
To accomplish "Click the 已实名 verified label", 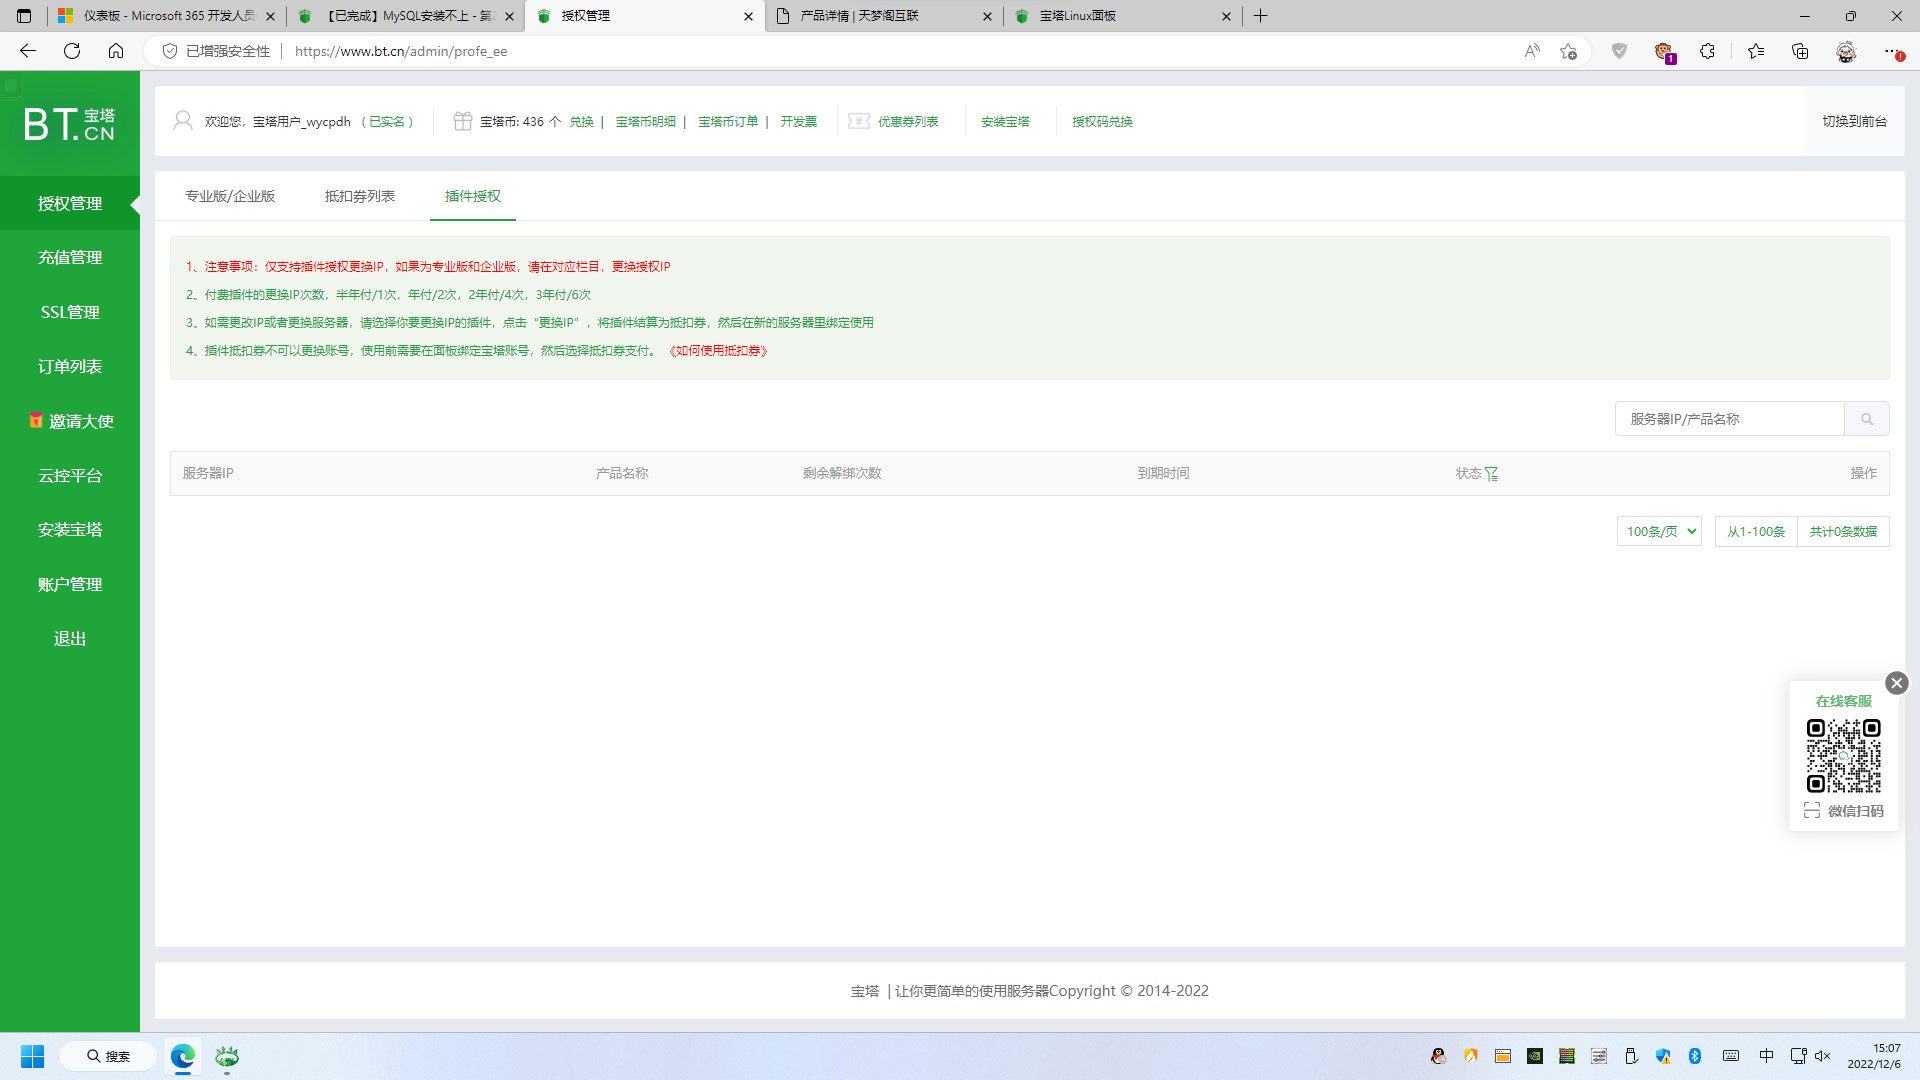I will pyautogui.click(x=387, y=121).
